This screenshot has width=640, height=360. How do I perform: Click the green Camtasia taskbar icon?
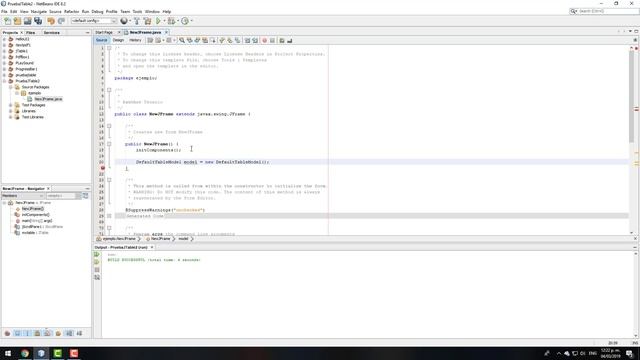coord(58,353)
